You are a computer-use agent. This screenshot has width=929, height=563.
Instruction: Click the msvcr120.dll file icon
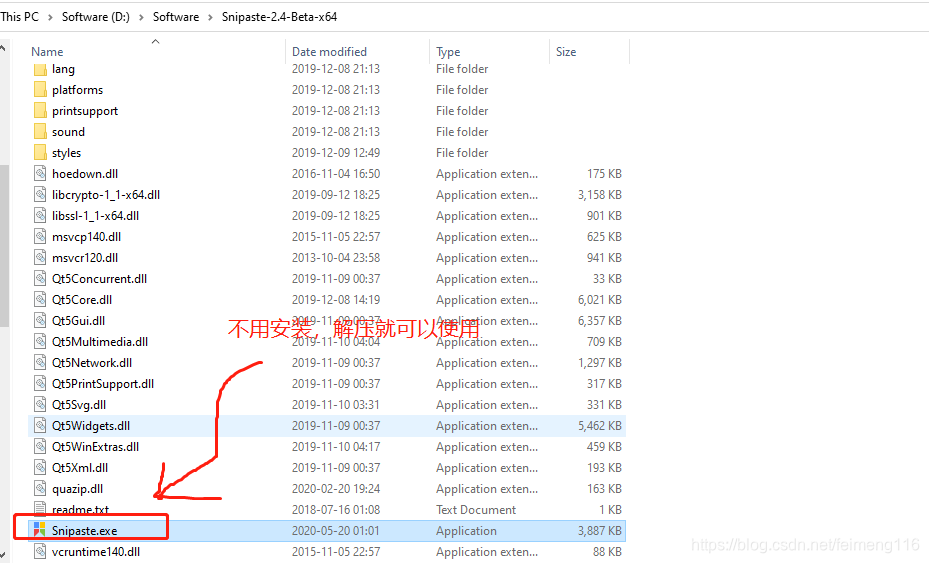40,258
